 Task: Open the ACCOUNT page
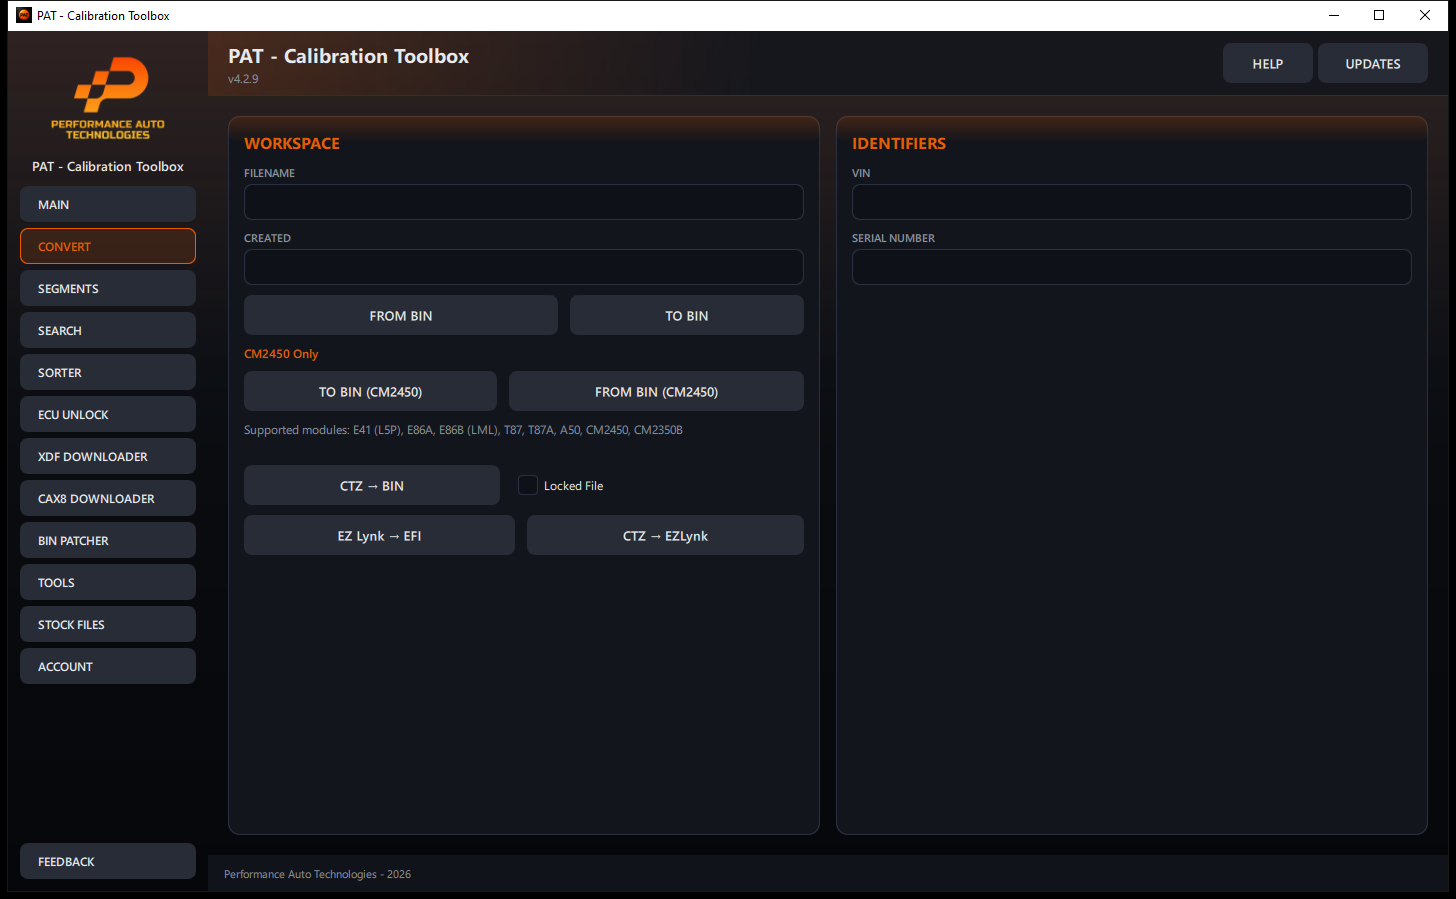pyautogui.click(x=108, y=666)
